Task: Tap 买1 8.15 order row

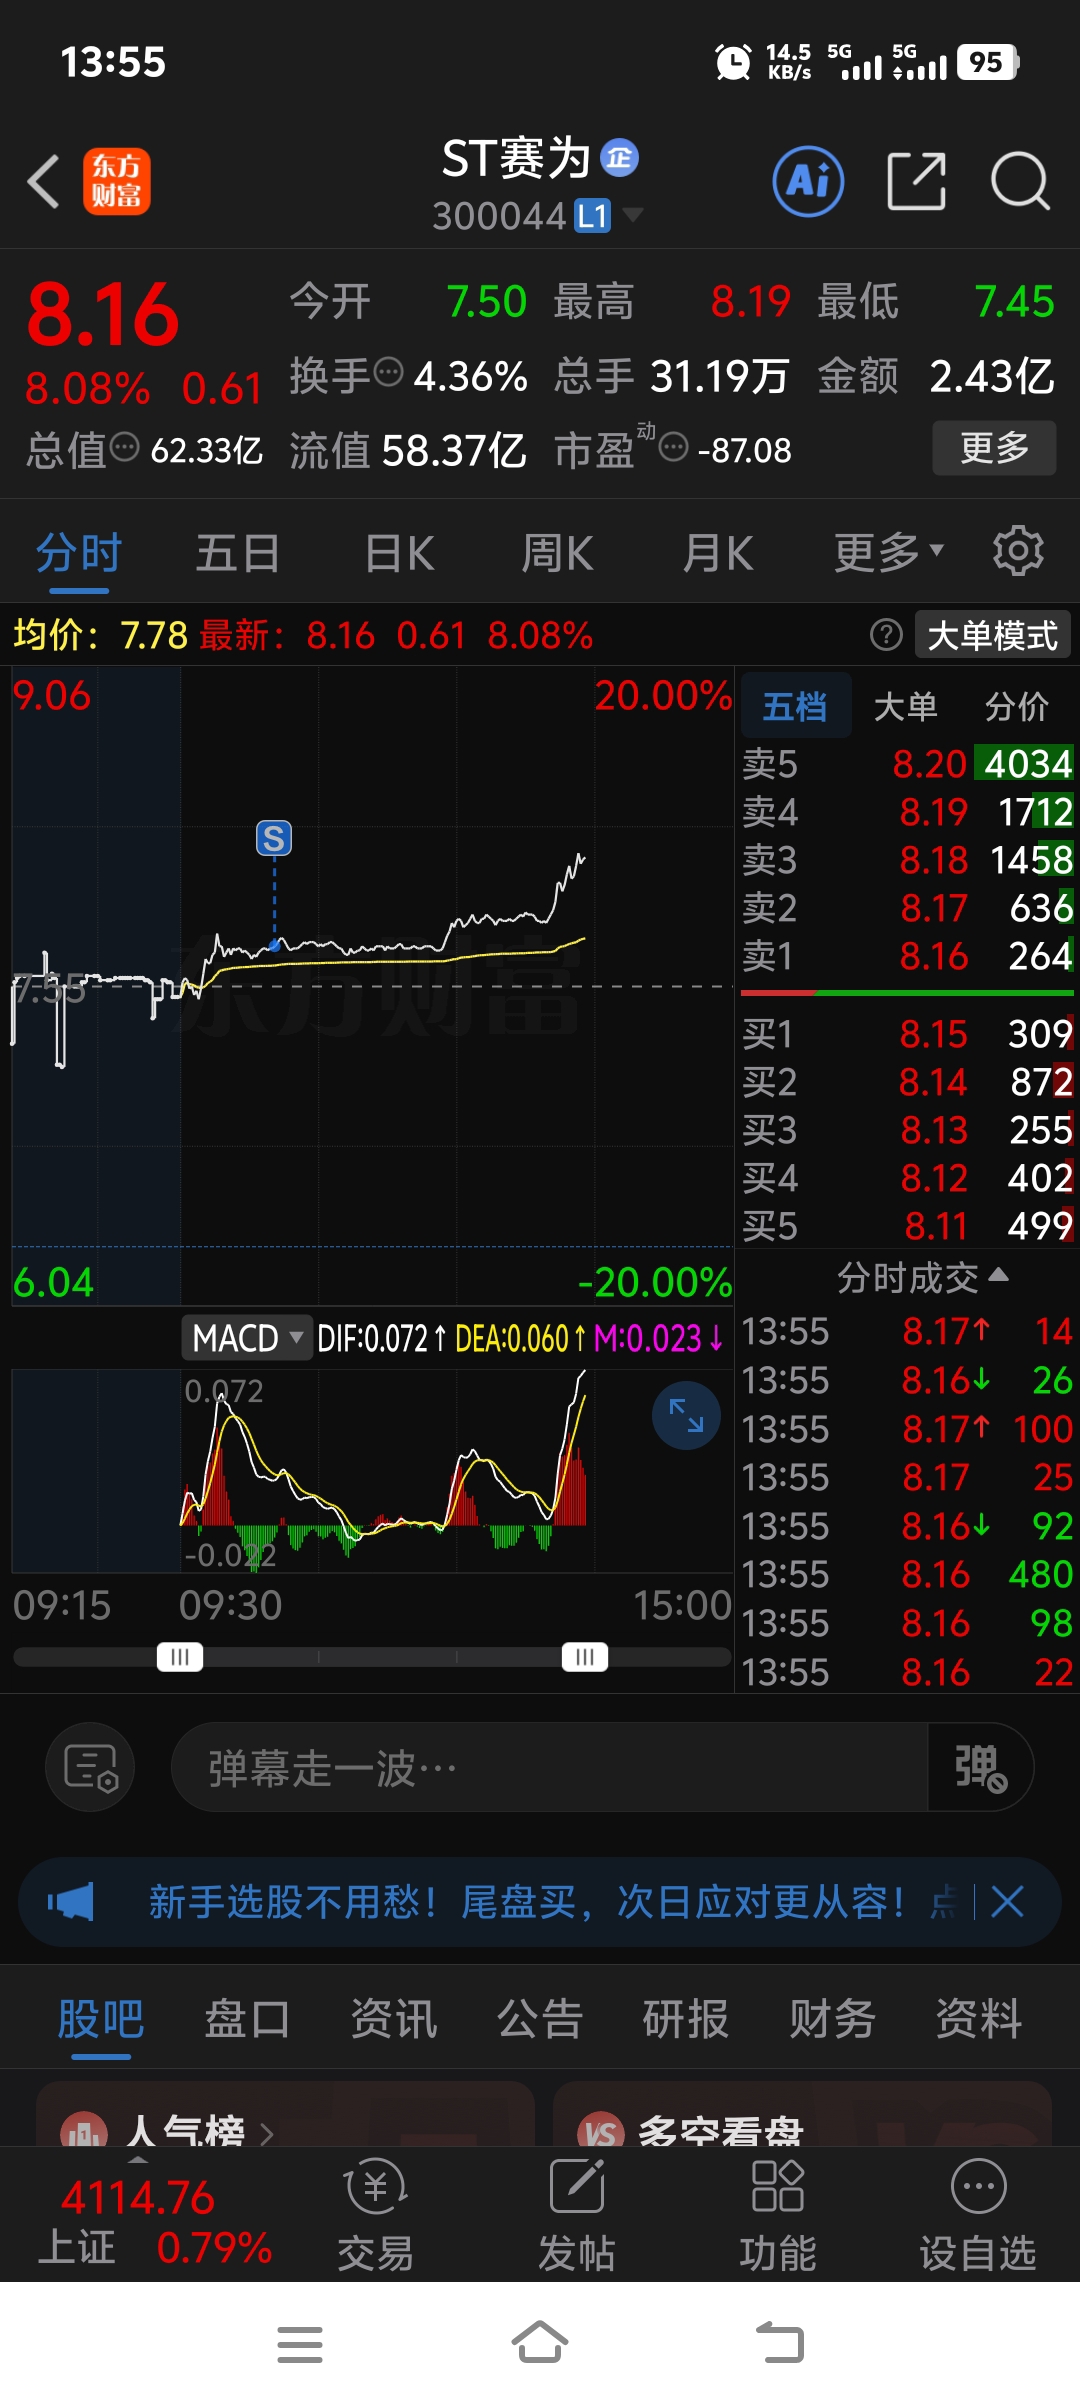Action: click(x=907, y=1034)
